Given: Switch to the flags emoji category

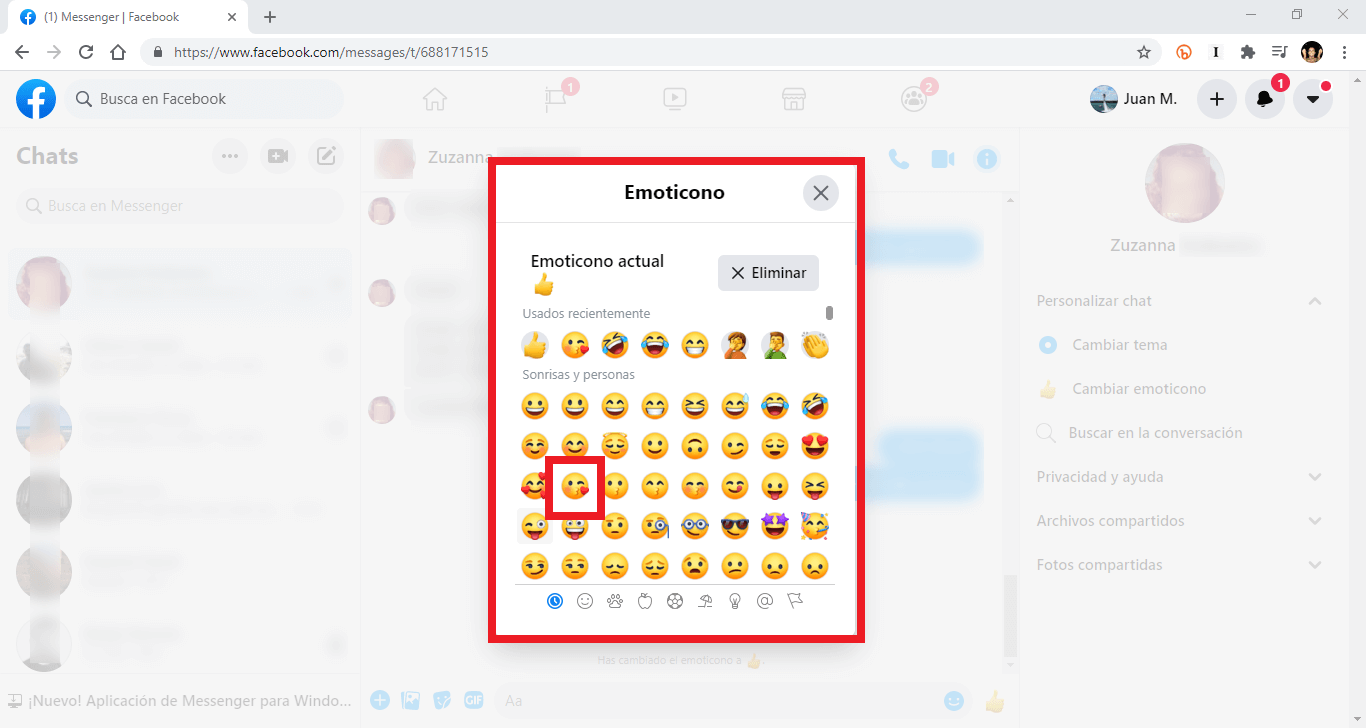Looking at the screenshot, I should coord(795,601).
